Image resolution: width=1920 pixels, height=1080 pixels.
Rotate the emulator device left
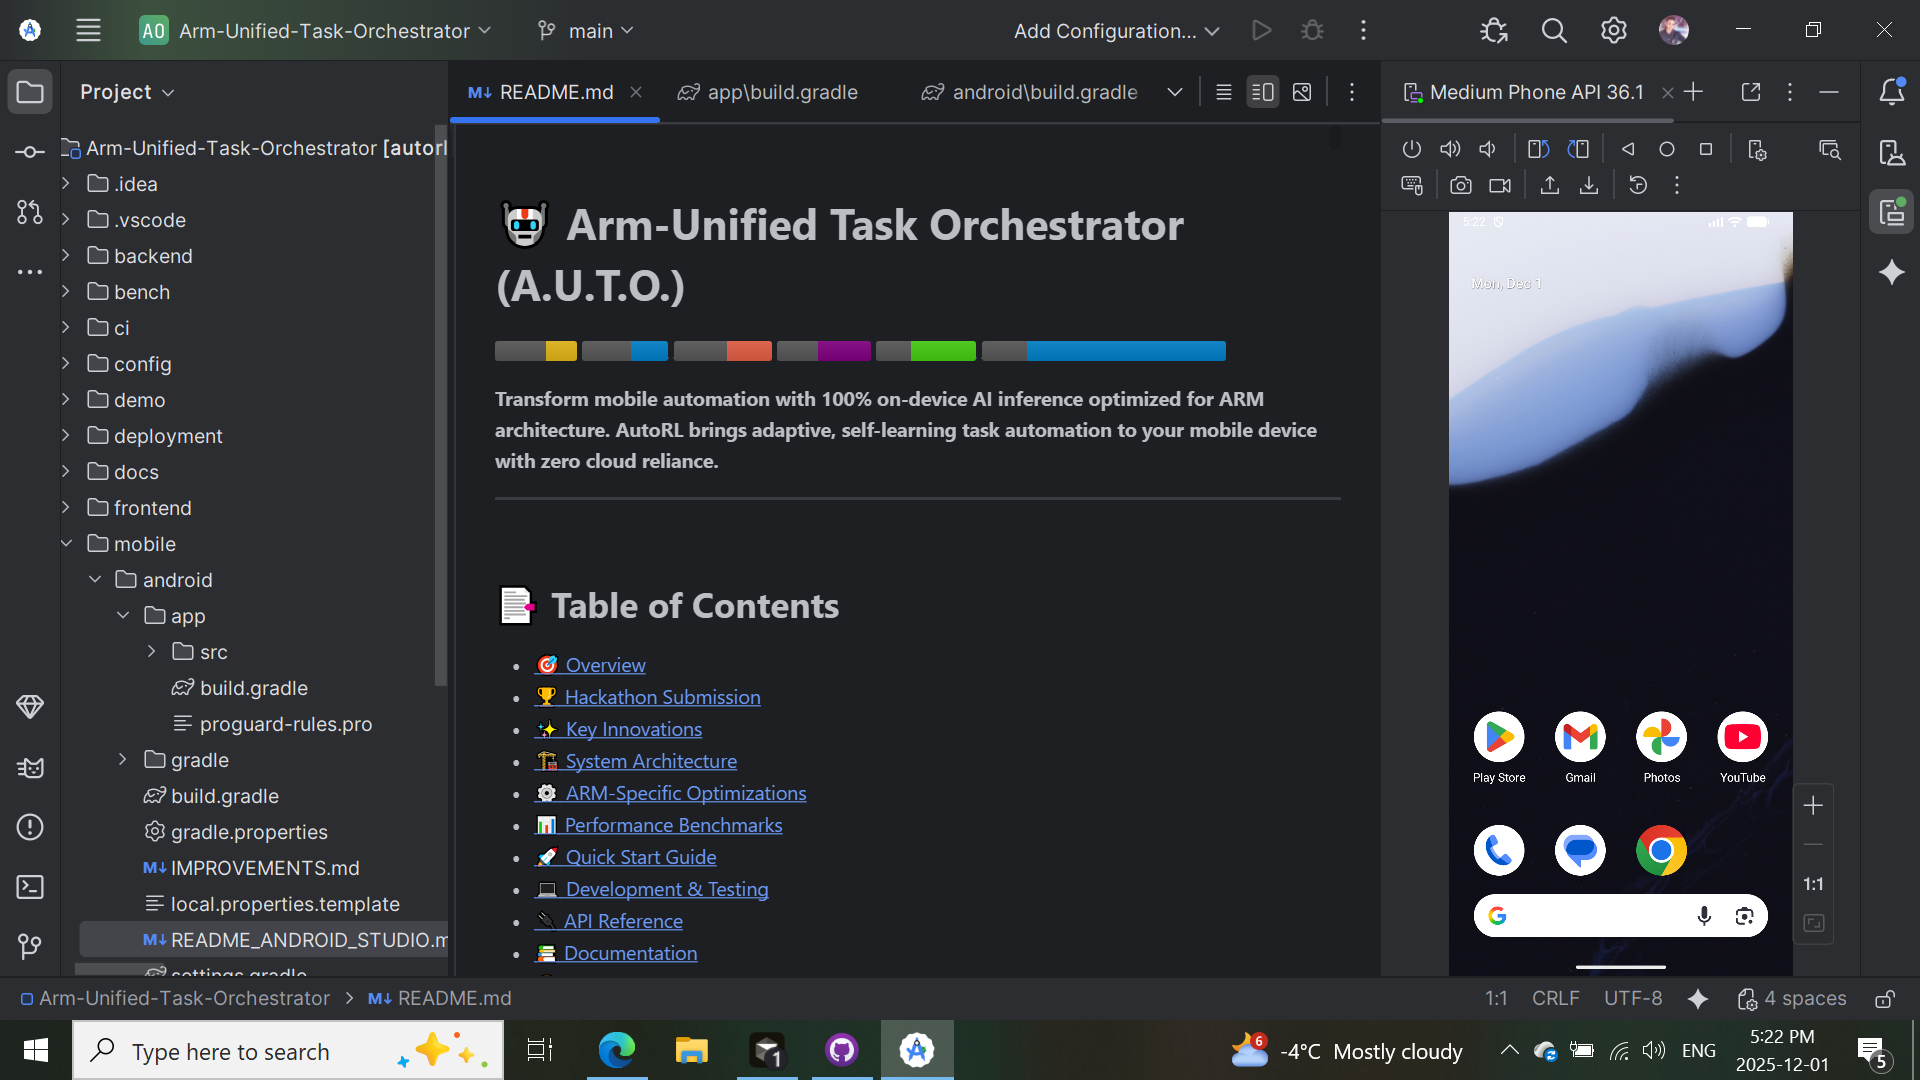[1538, 149]
